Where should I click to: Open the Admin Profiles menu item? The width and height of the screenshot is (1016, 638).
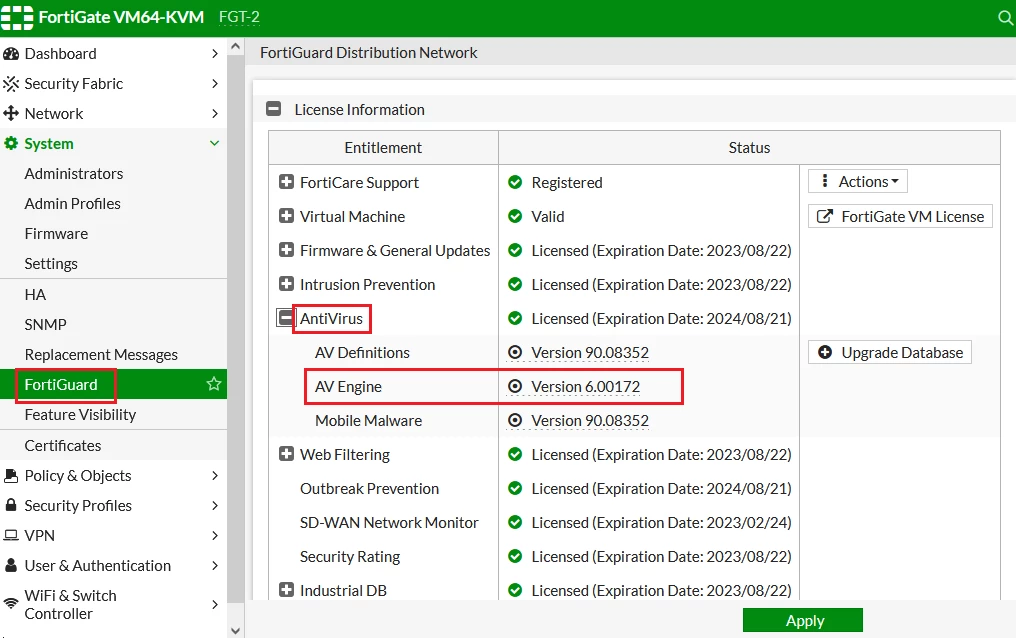[73, 203]
